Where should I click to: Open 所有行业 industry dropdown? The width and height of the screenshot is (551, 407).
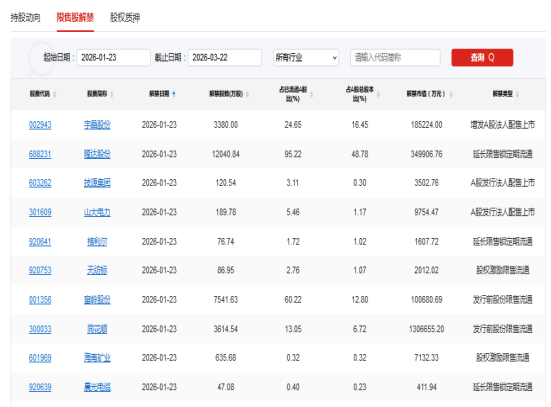tap(306, 58)
